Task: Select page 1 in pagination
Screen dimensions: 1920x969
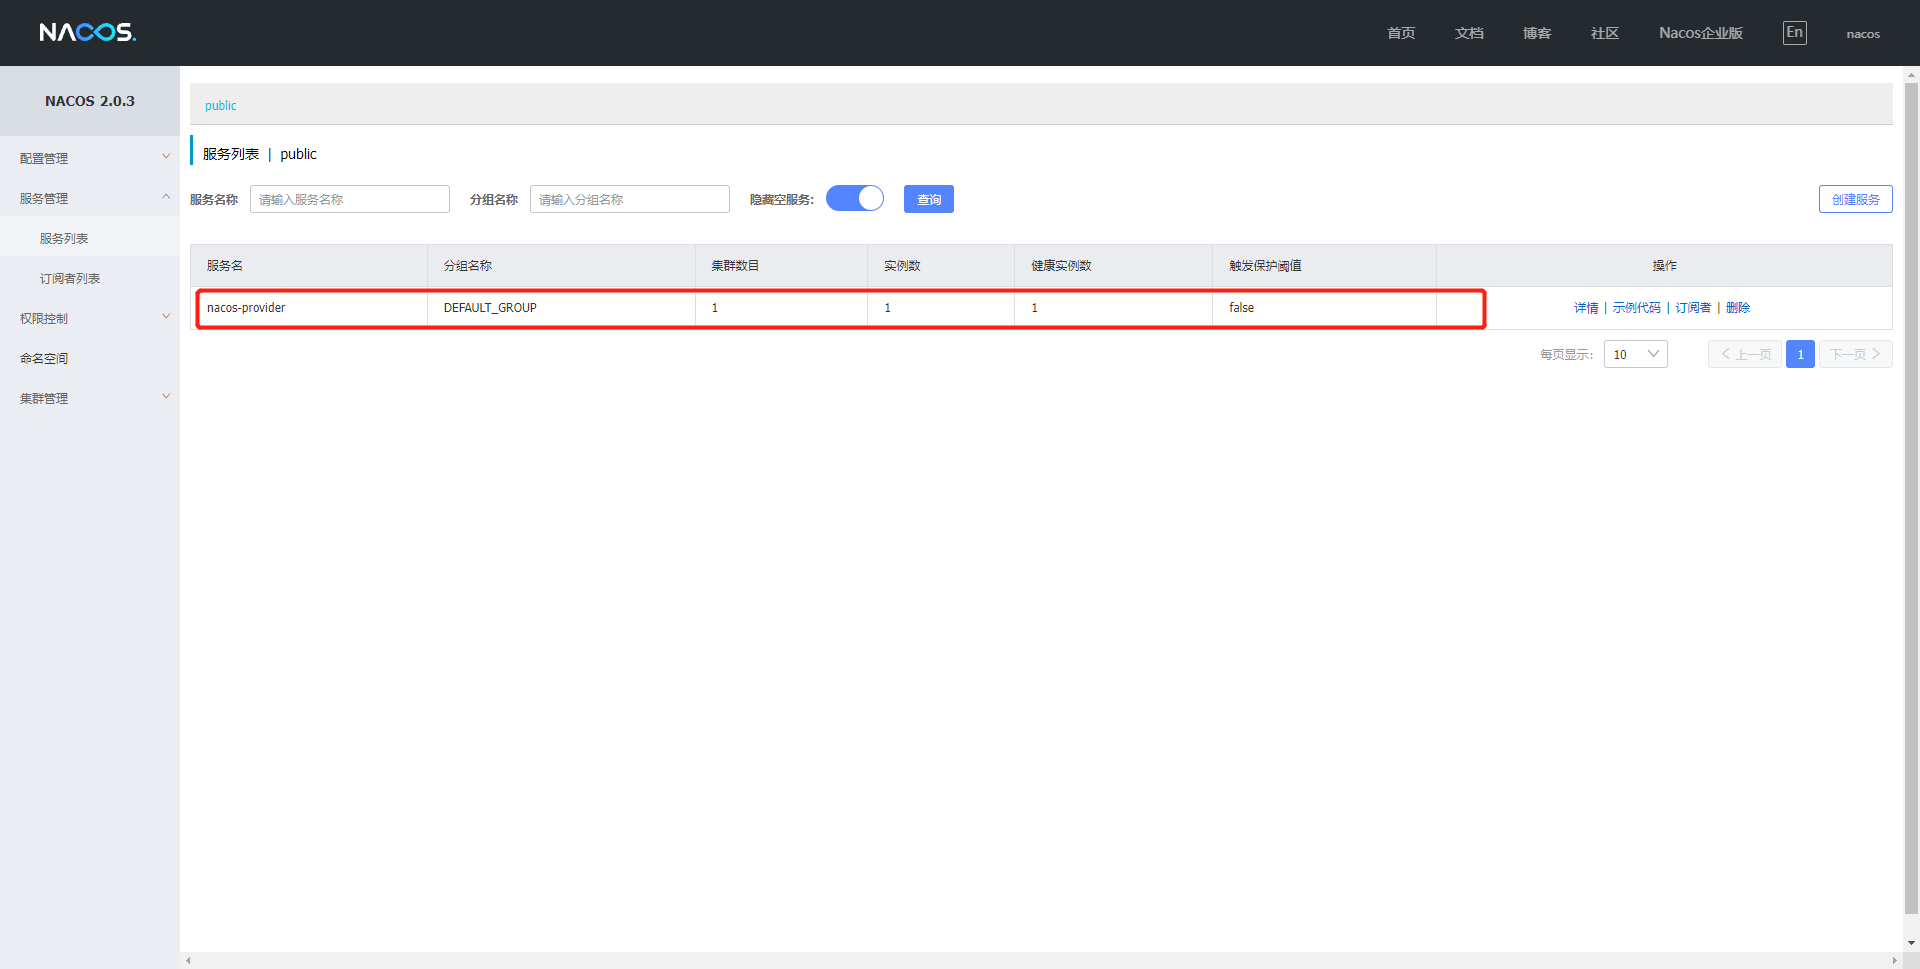Action: click(1800, 354)
